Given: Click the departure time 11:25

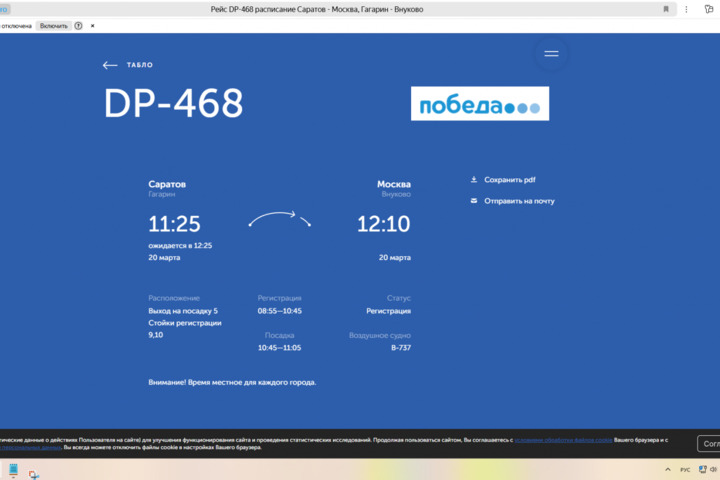Looking at the screenshot, I should (174, 224).
